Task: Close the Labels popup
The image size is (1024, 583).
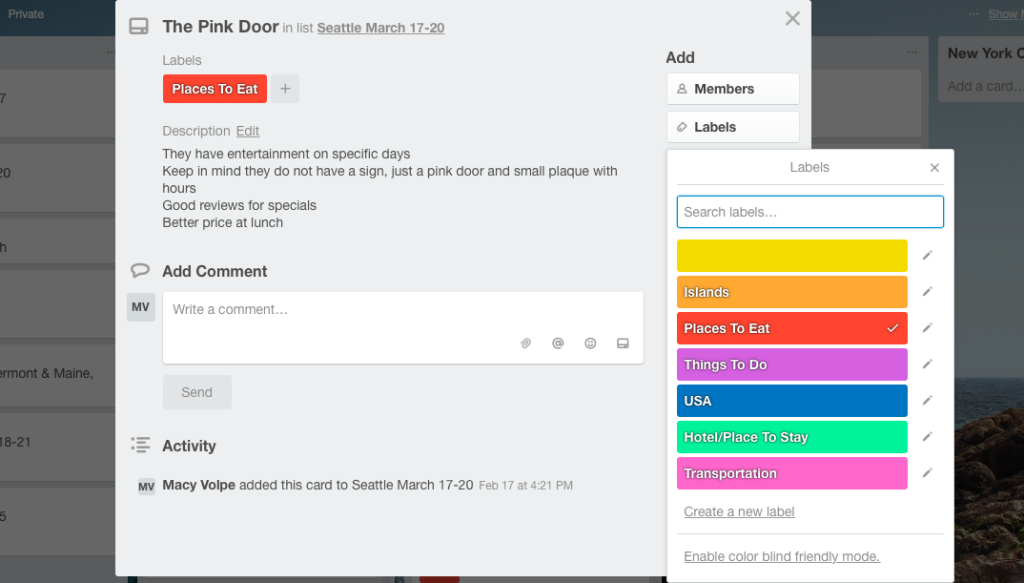Action: click(x=935, y=168)
